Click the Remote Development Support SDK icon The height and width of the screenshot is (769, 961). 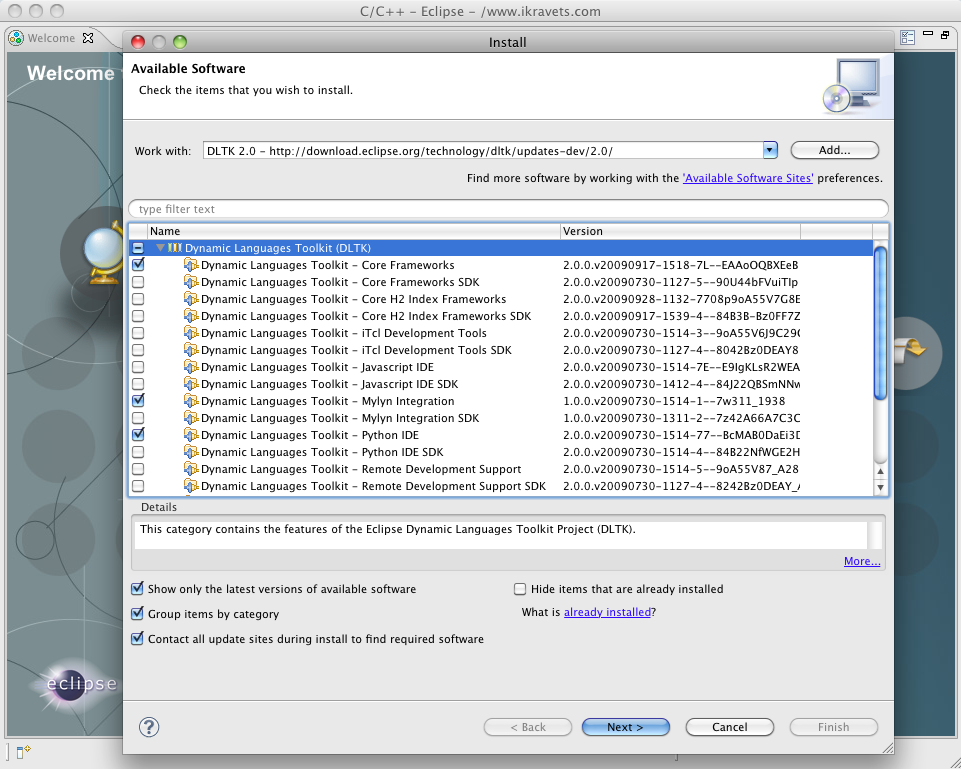coord(191,486)
